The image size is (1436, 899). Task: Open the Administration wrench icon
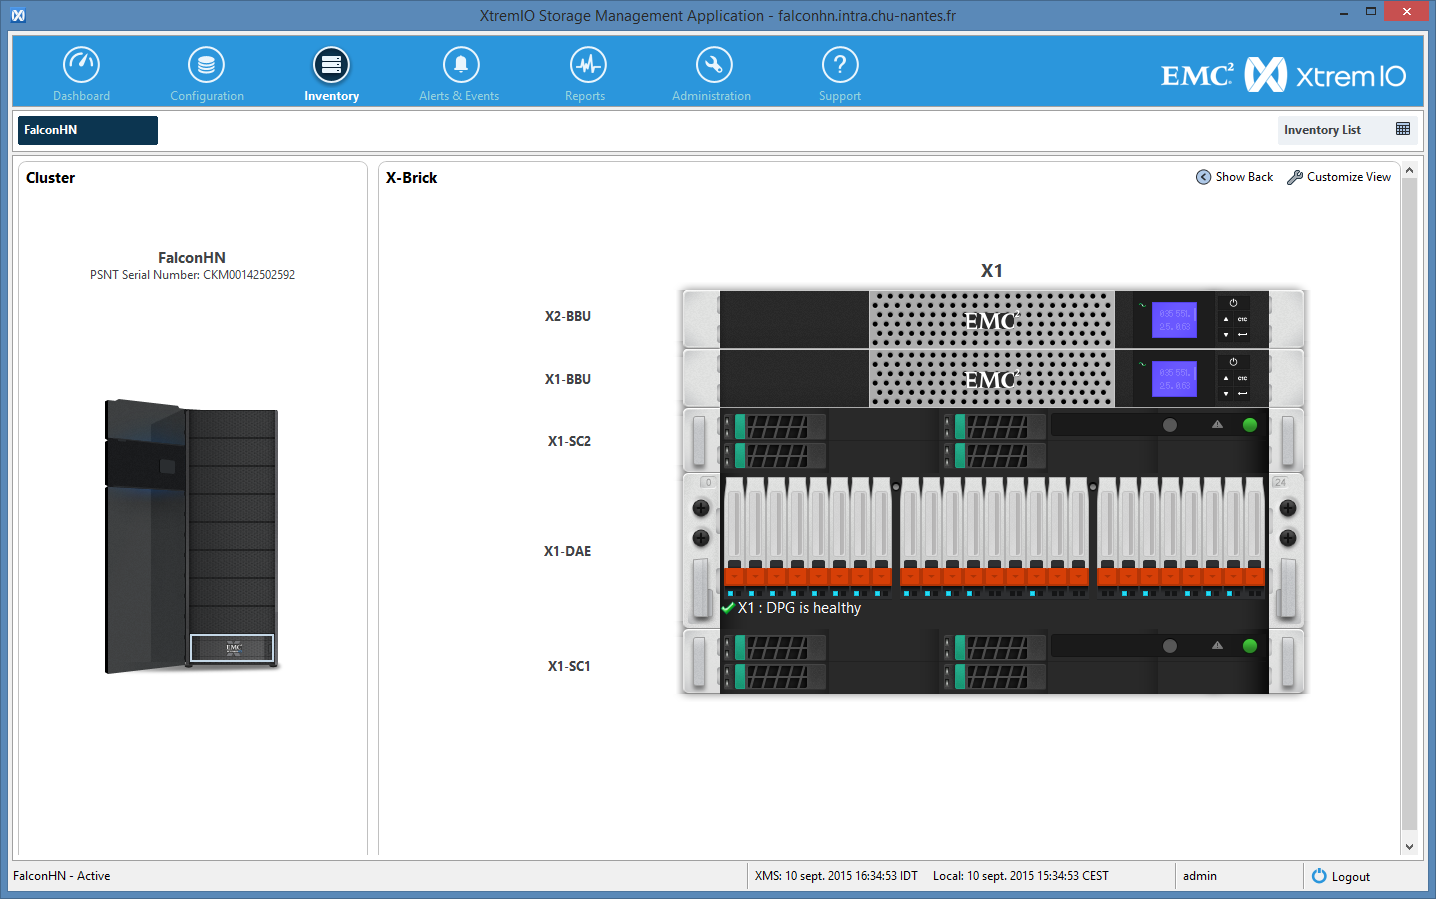pos(713,66)
